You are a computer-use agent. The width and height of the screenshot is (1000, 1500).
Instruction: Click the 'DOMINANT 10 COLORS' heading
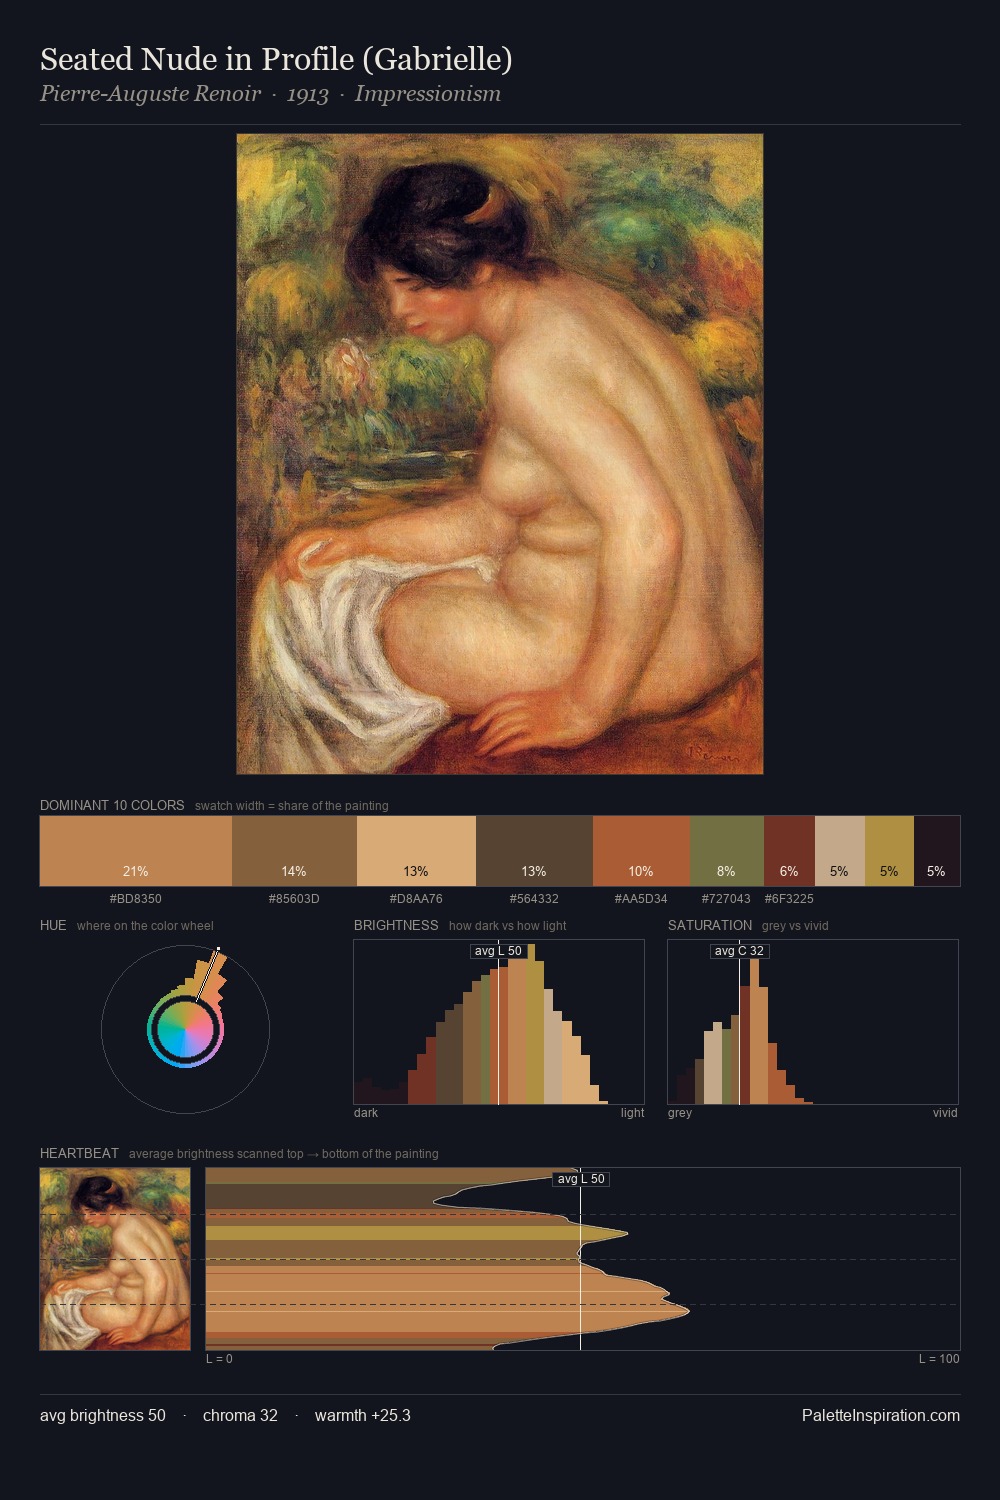click(112, 805)
